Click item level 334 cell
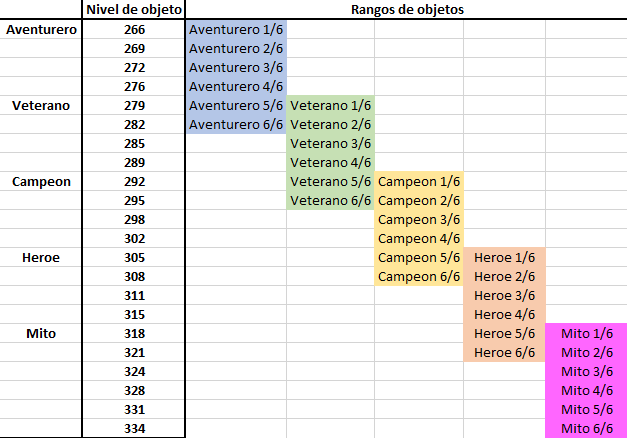627x438 pixels. (134, 428)
